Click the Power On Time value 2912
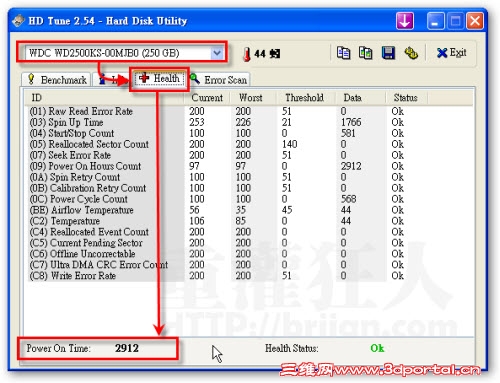 pos(127,348)
